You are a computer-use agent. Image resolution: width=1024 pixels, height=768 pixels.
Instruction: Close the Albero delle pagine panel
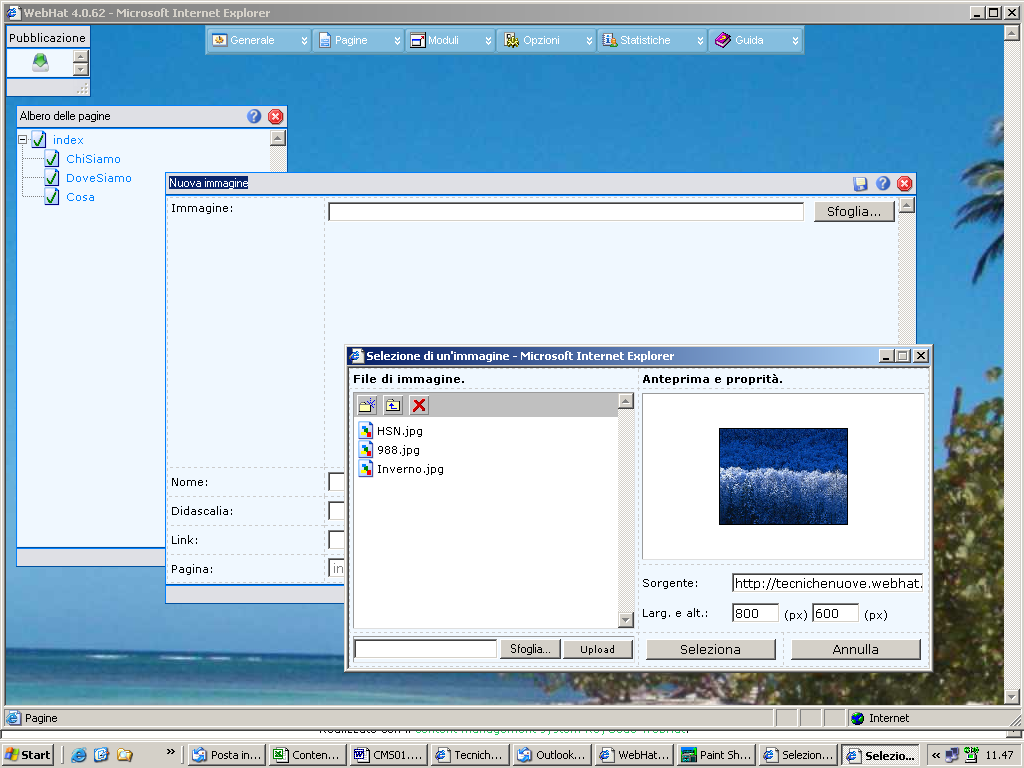(x=276, y=116)
